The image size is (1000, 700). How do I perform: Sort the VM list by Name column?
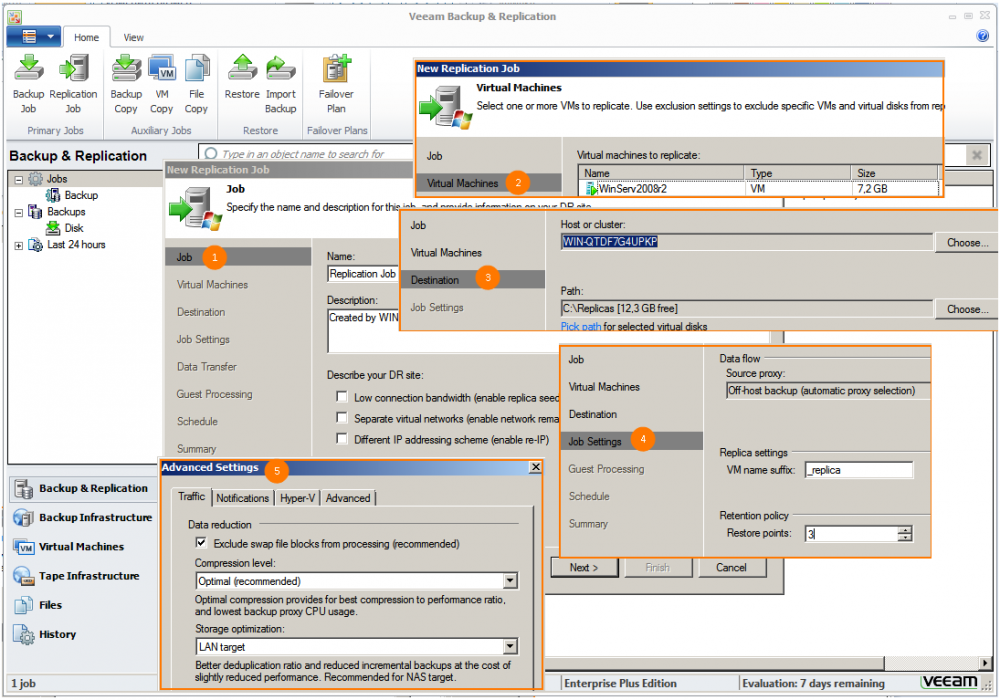661,173
